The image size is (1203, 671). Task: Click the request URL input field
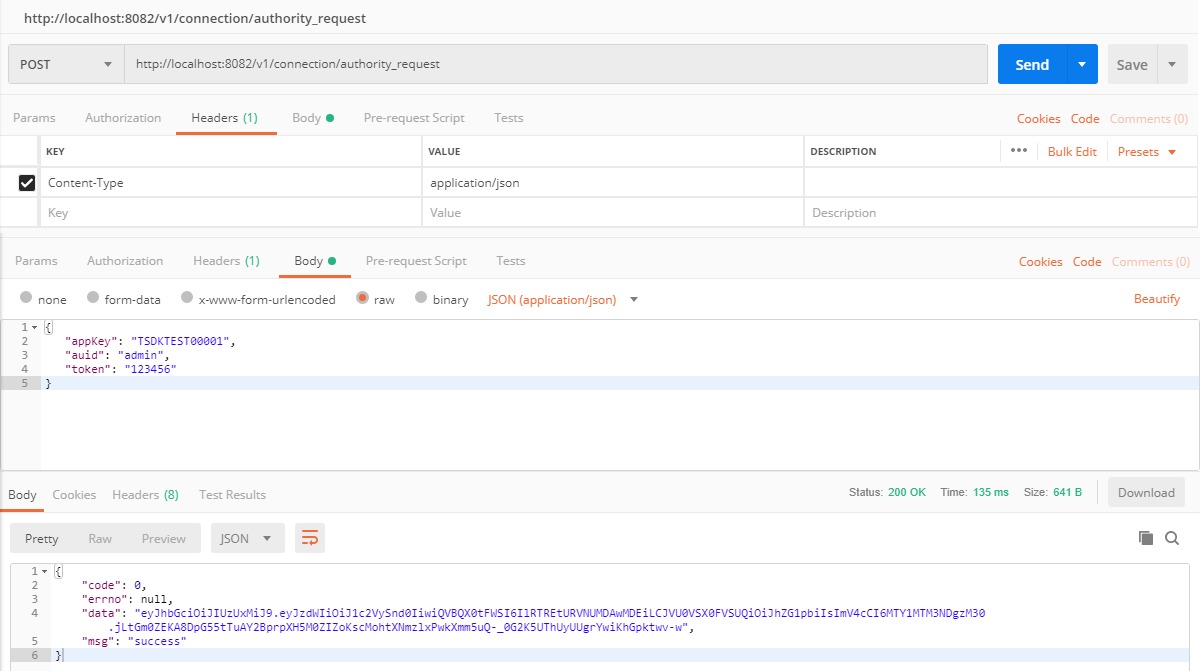(x=555, y=64)
